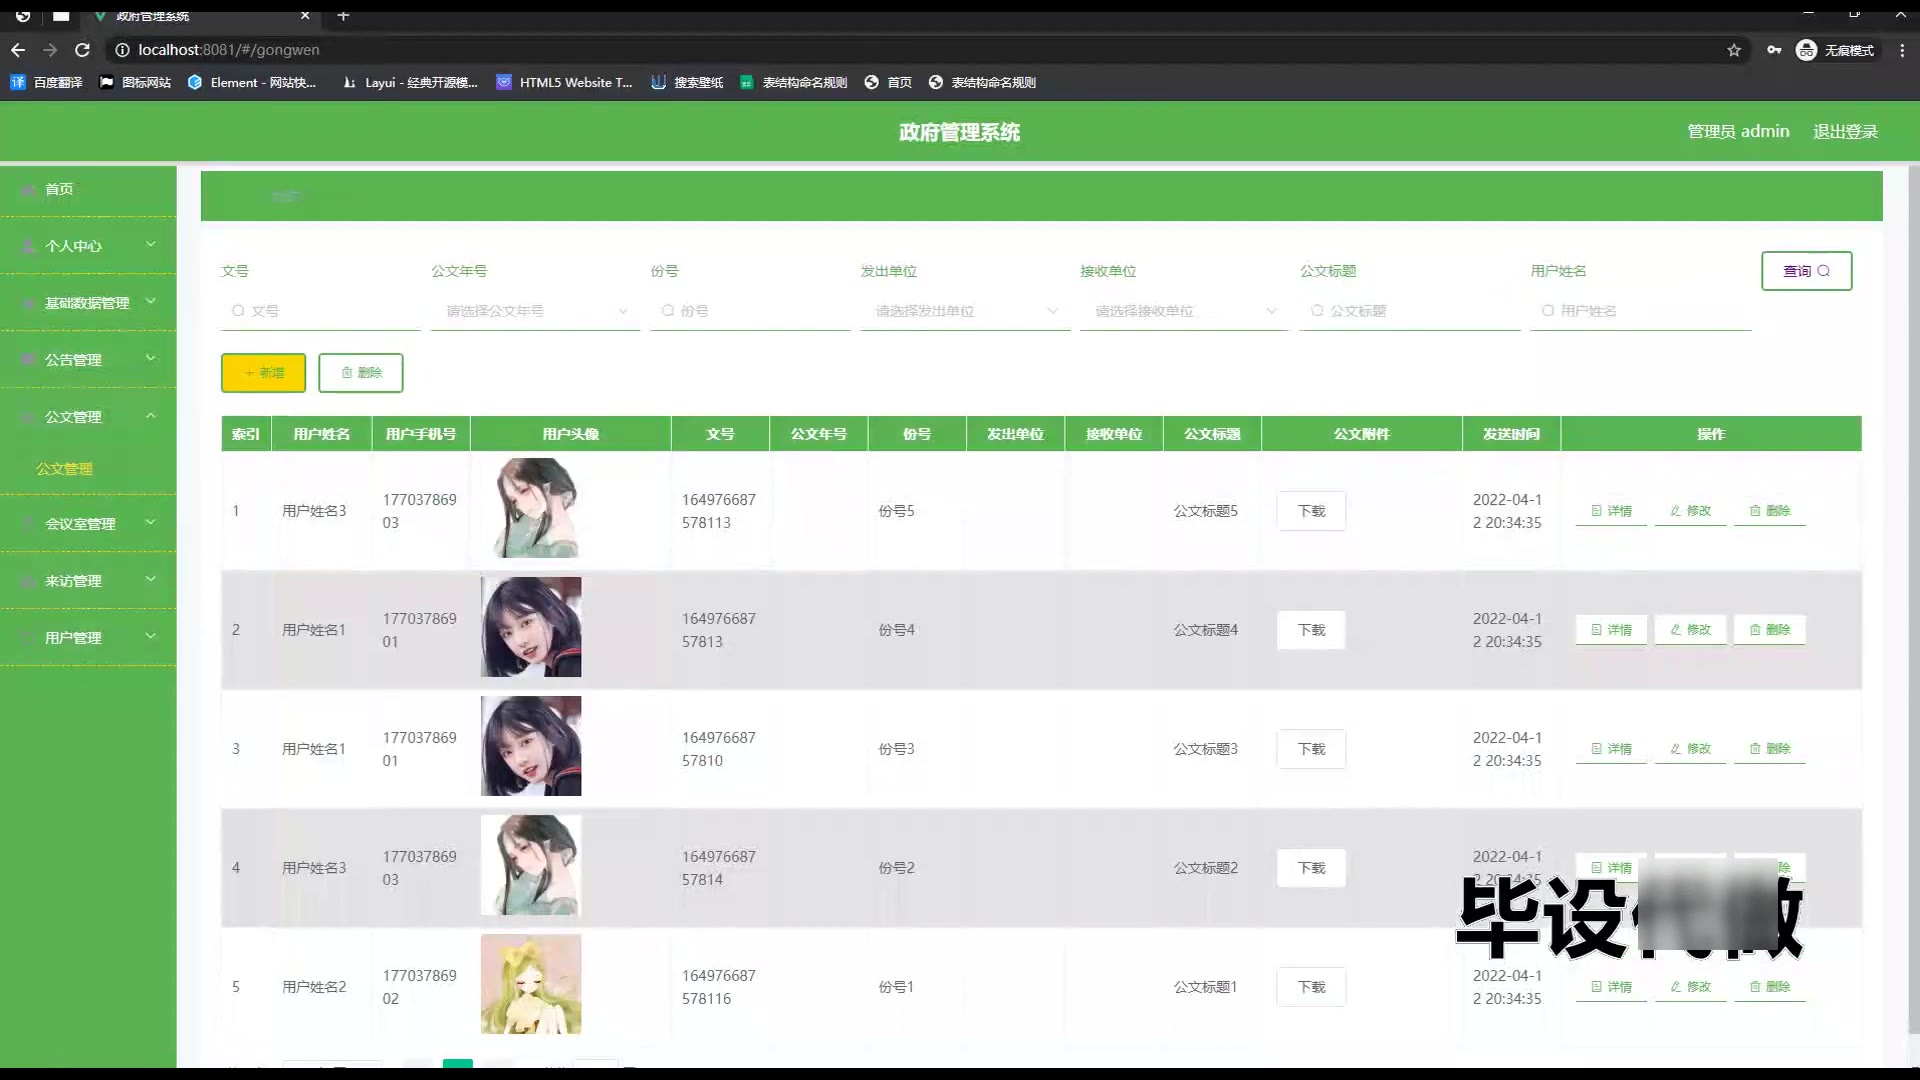This screenshot has width=1920, height=1080.
Task: Open browser three-dot menu
Action: coord(1902,50)
